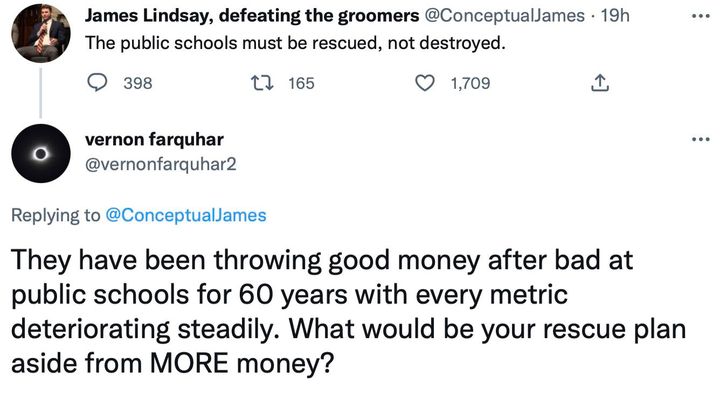The height and width of the screenshot is (393, 720).
Task: Click the share upload icon
Action: (x=600, y=83)
